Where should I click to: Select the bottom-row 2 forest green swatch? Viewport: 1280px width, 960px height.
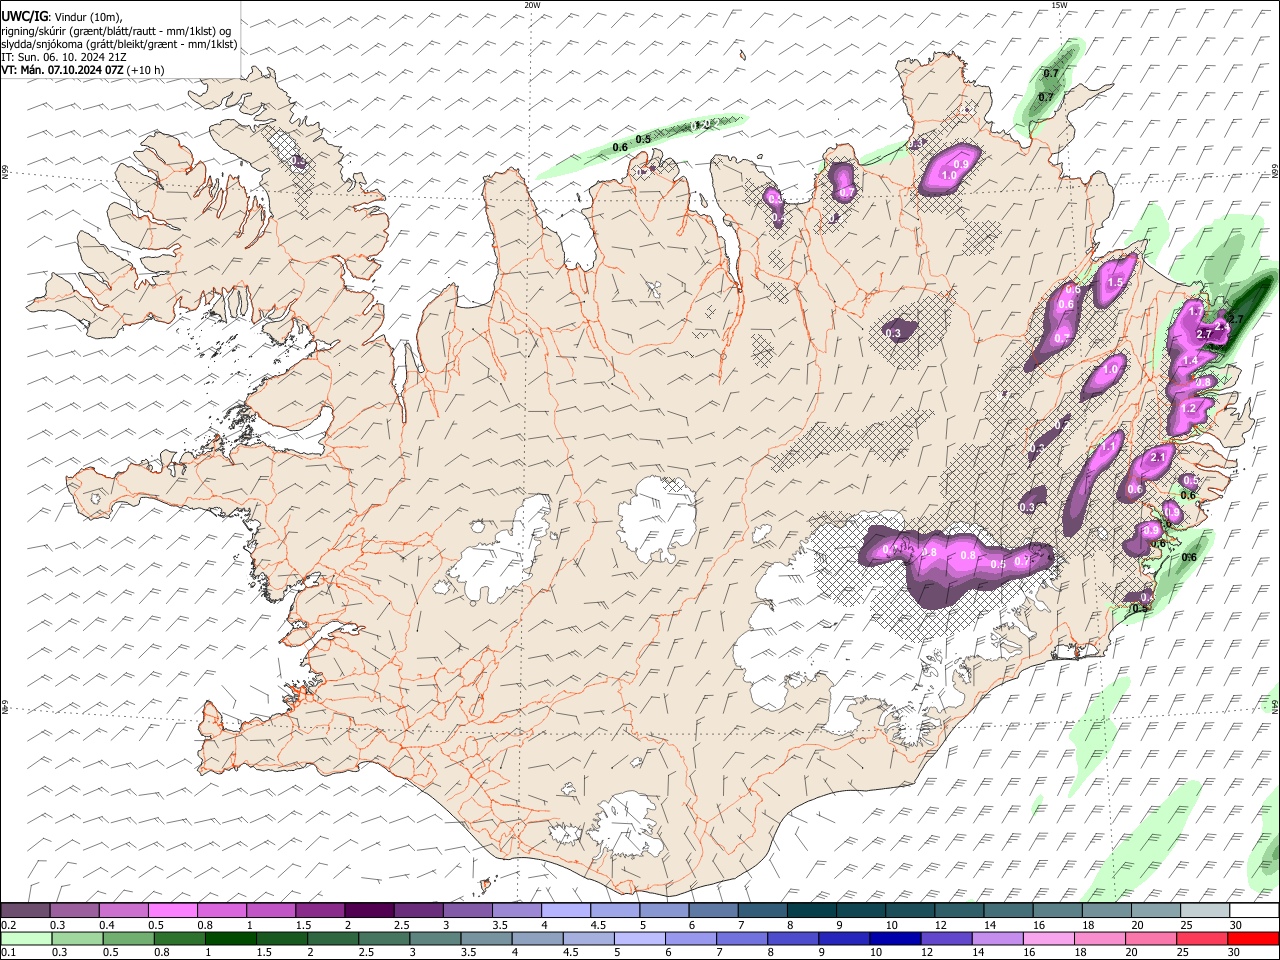332,938
